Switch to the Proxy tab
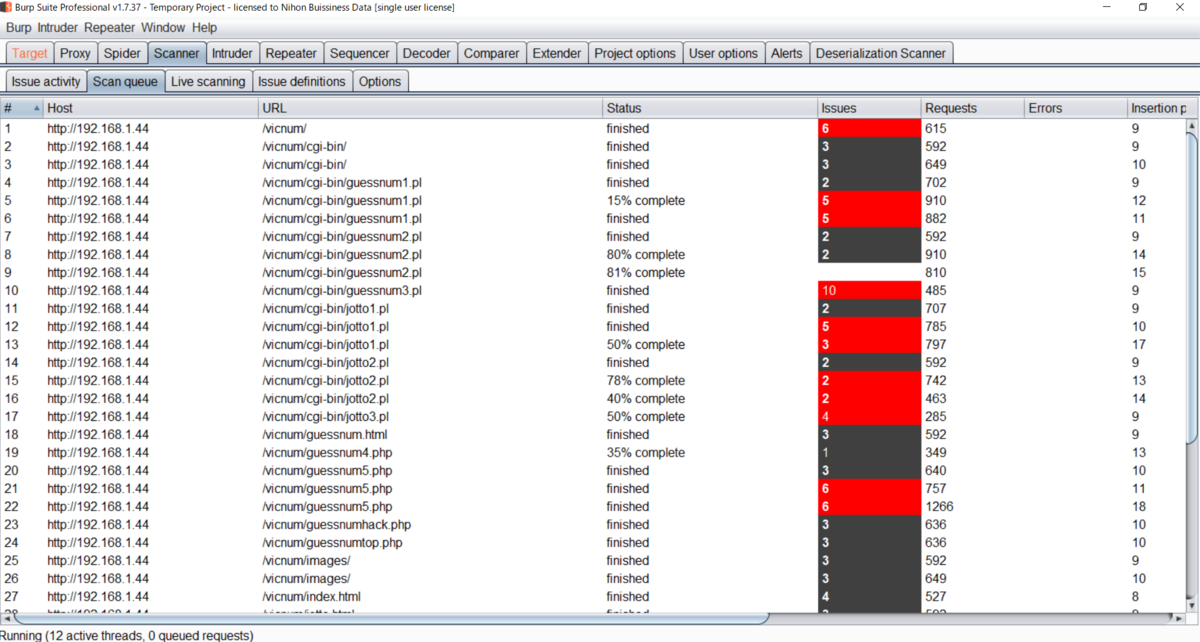This screenshot has width=1200, height=642. 75,53
